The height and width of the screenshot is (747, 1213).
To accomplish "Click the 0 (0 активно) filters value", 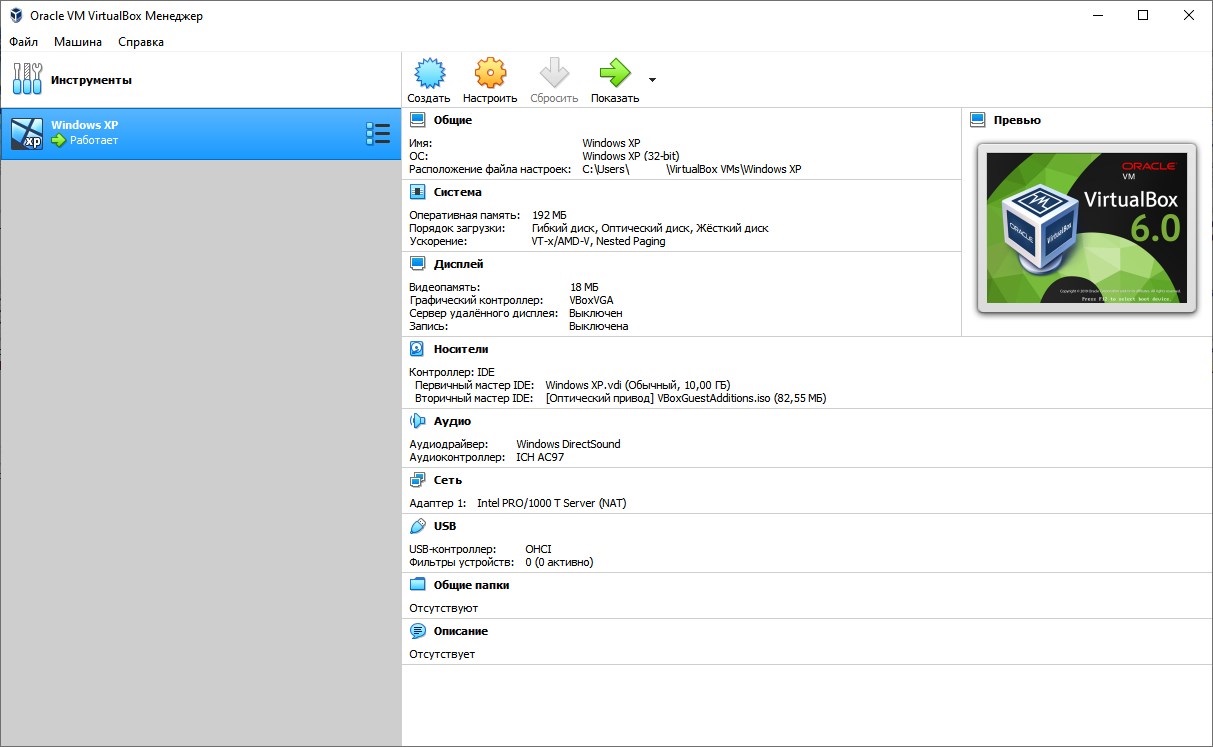I will tap(559, 562).
